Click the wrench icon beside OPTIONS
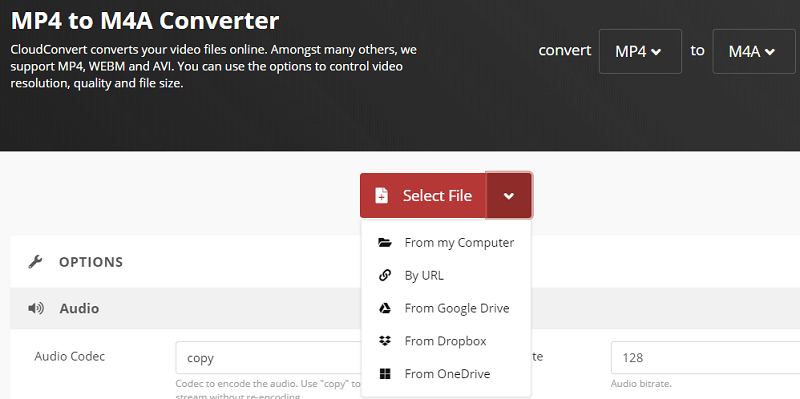 35,262
